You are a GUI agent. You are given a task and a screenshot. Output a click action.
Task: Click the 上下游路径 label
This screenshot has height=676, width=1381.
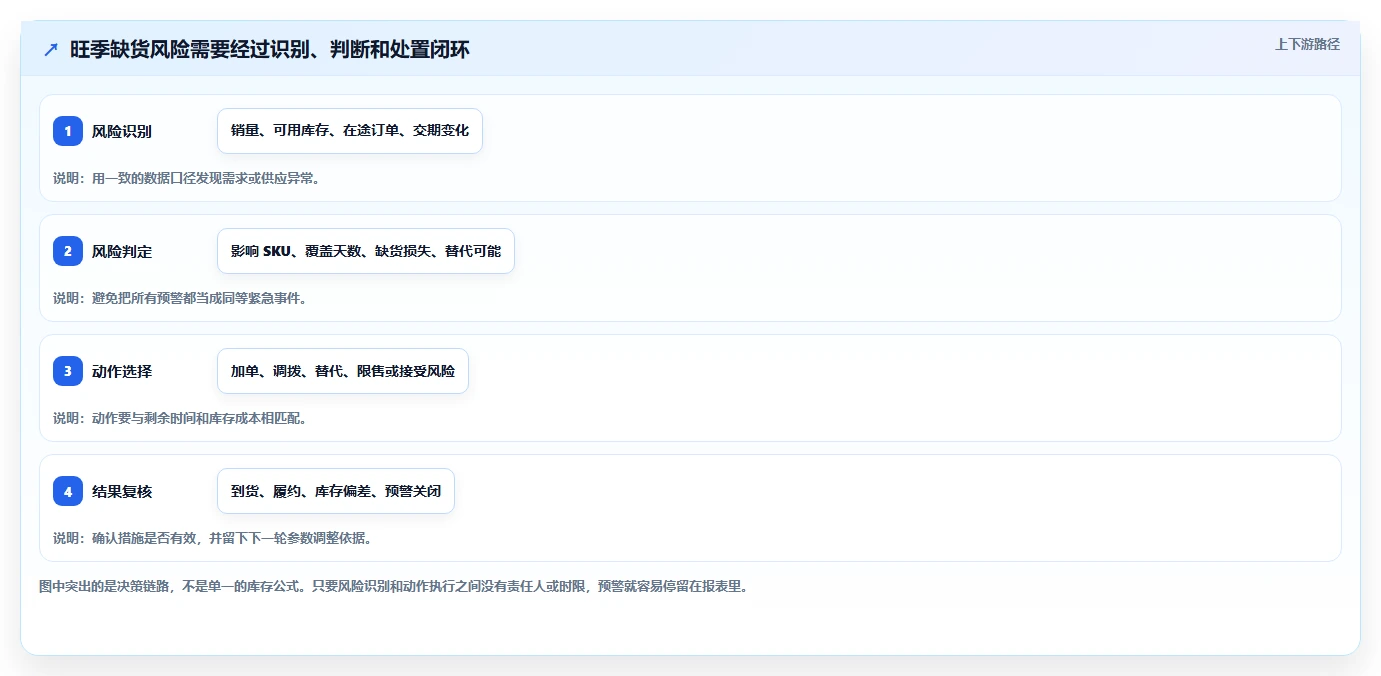(1307, 45)
